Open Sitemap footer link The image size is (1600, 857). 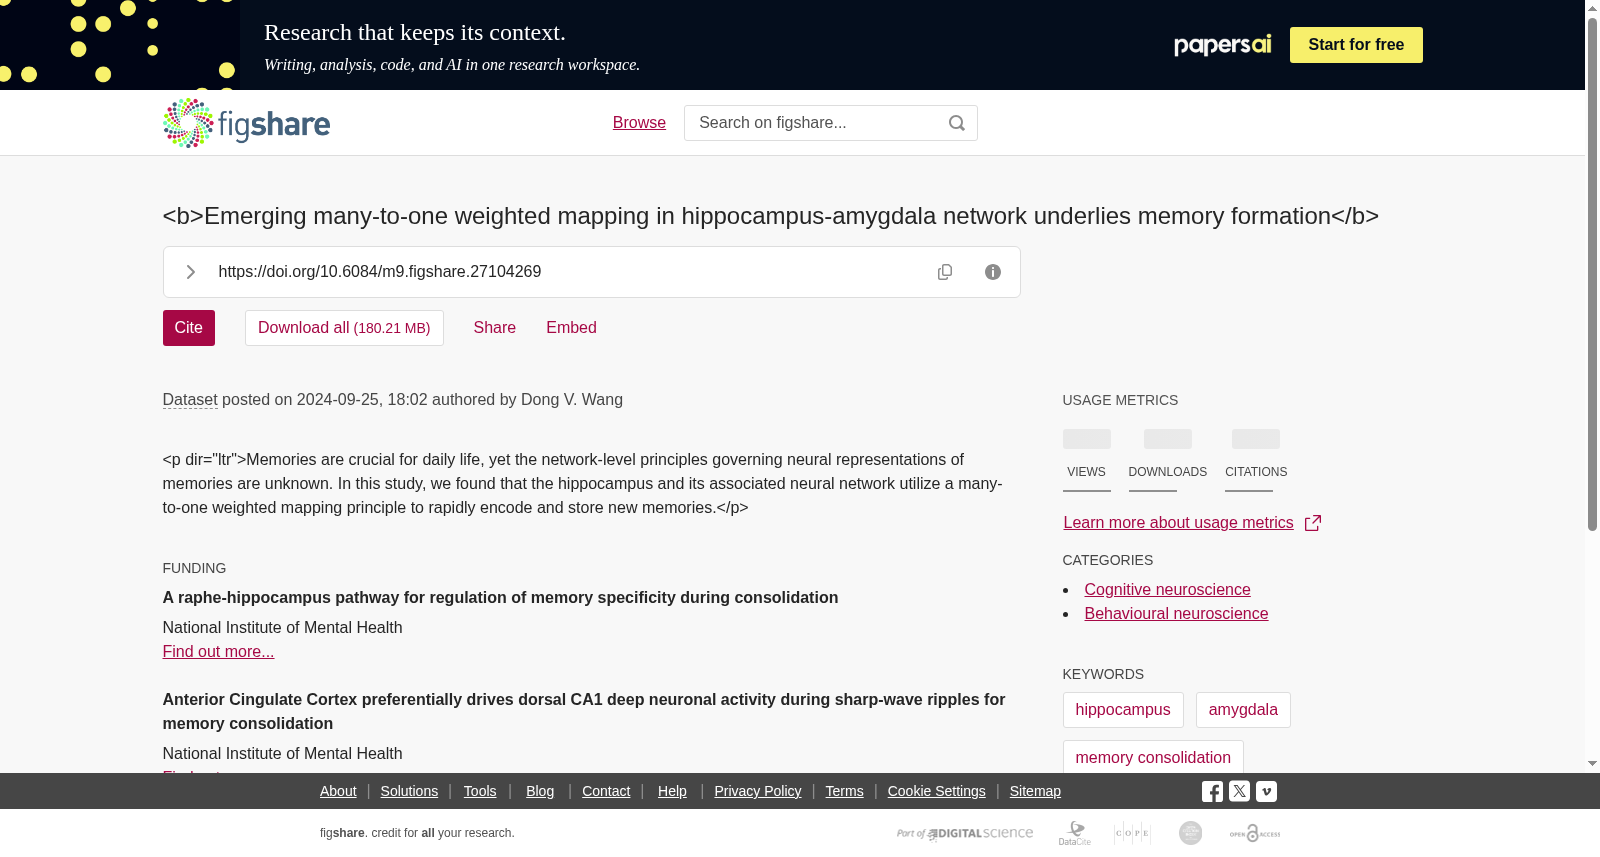click(x=1035, y=791)
